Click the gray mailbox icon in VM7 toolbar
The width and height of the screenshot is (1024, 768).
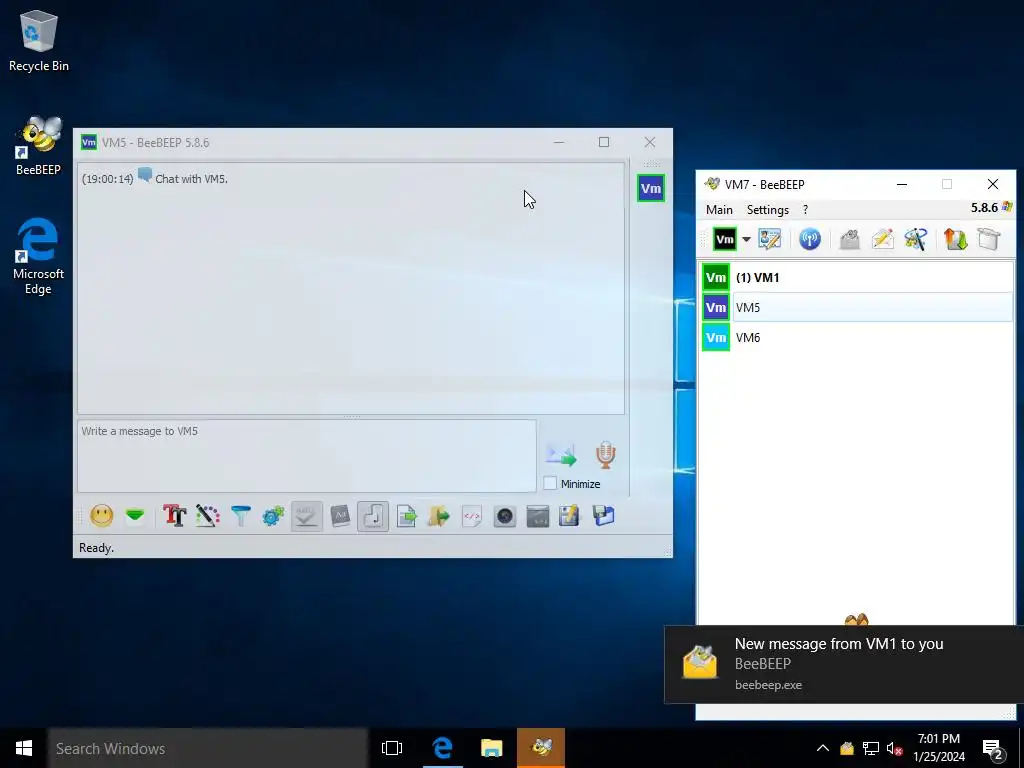(x=849, y=239)
